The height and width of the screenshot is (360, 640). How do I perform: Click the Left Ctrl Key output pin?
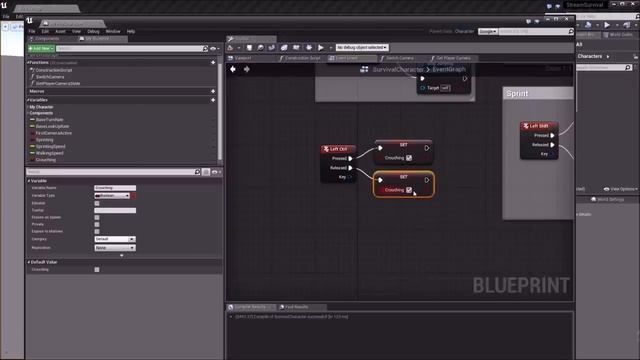pyautogui.click(x=350, y=177)
